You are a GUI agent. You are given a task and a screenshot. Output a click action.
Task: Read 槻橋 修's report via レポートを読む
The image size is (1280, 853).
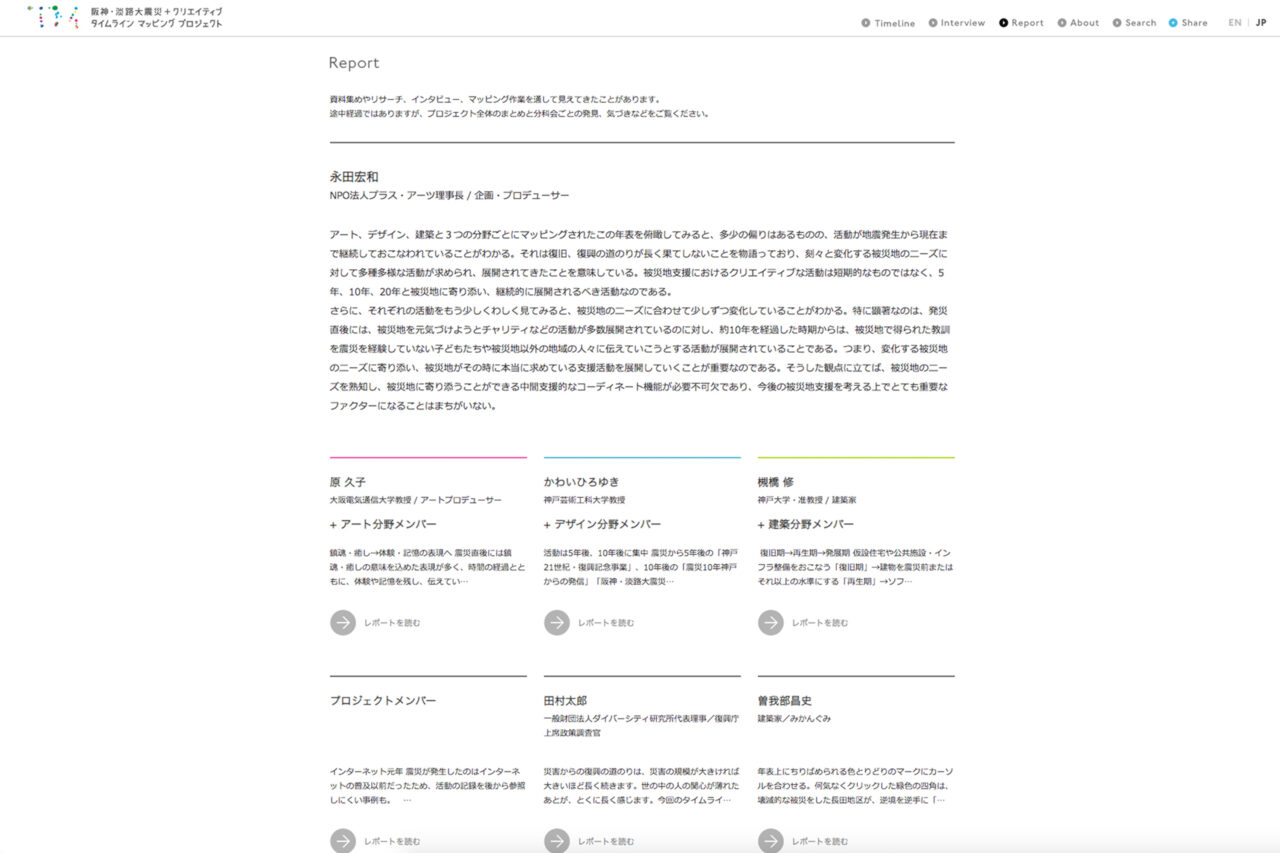pyautogui.click(x=820, y=623)
